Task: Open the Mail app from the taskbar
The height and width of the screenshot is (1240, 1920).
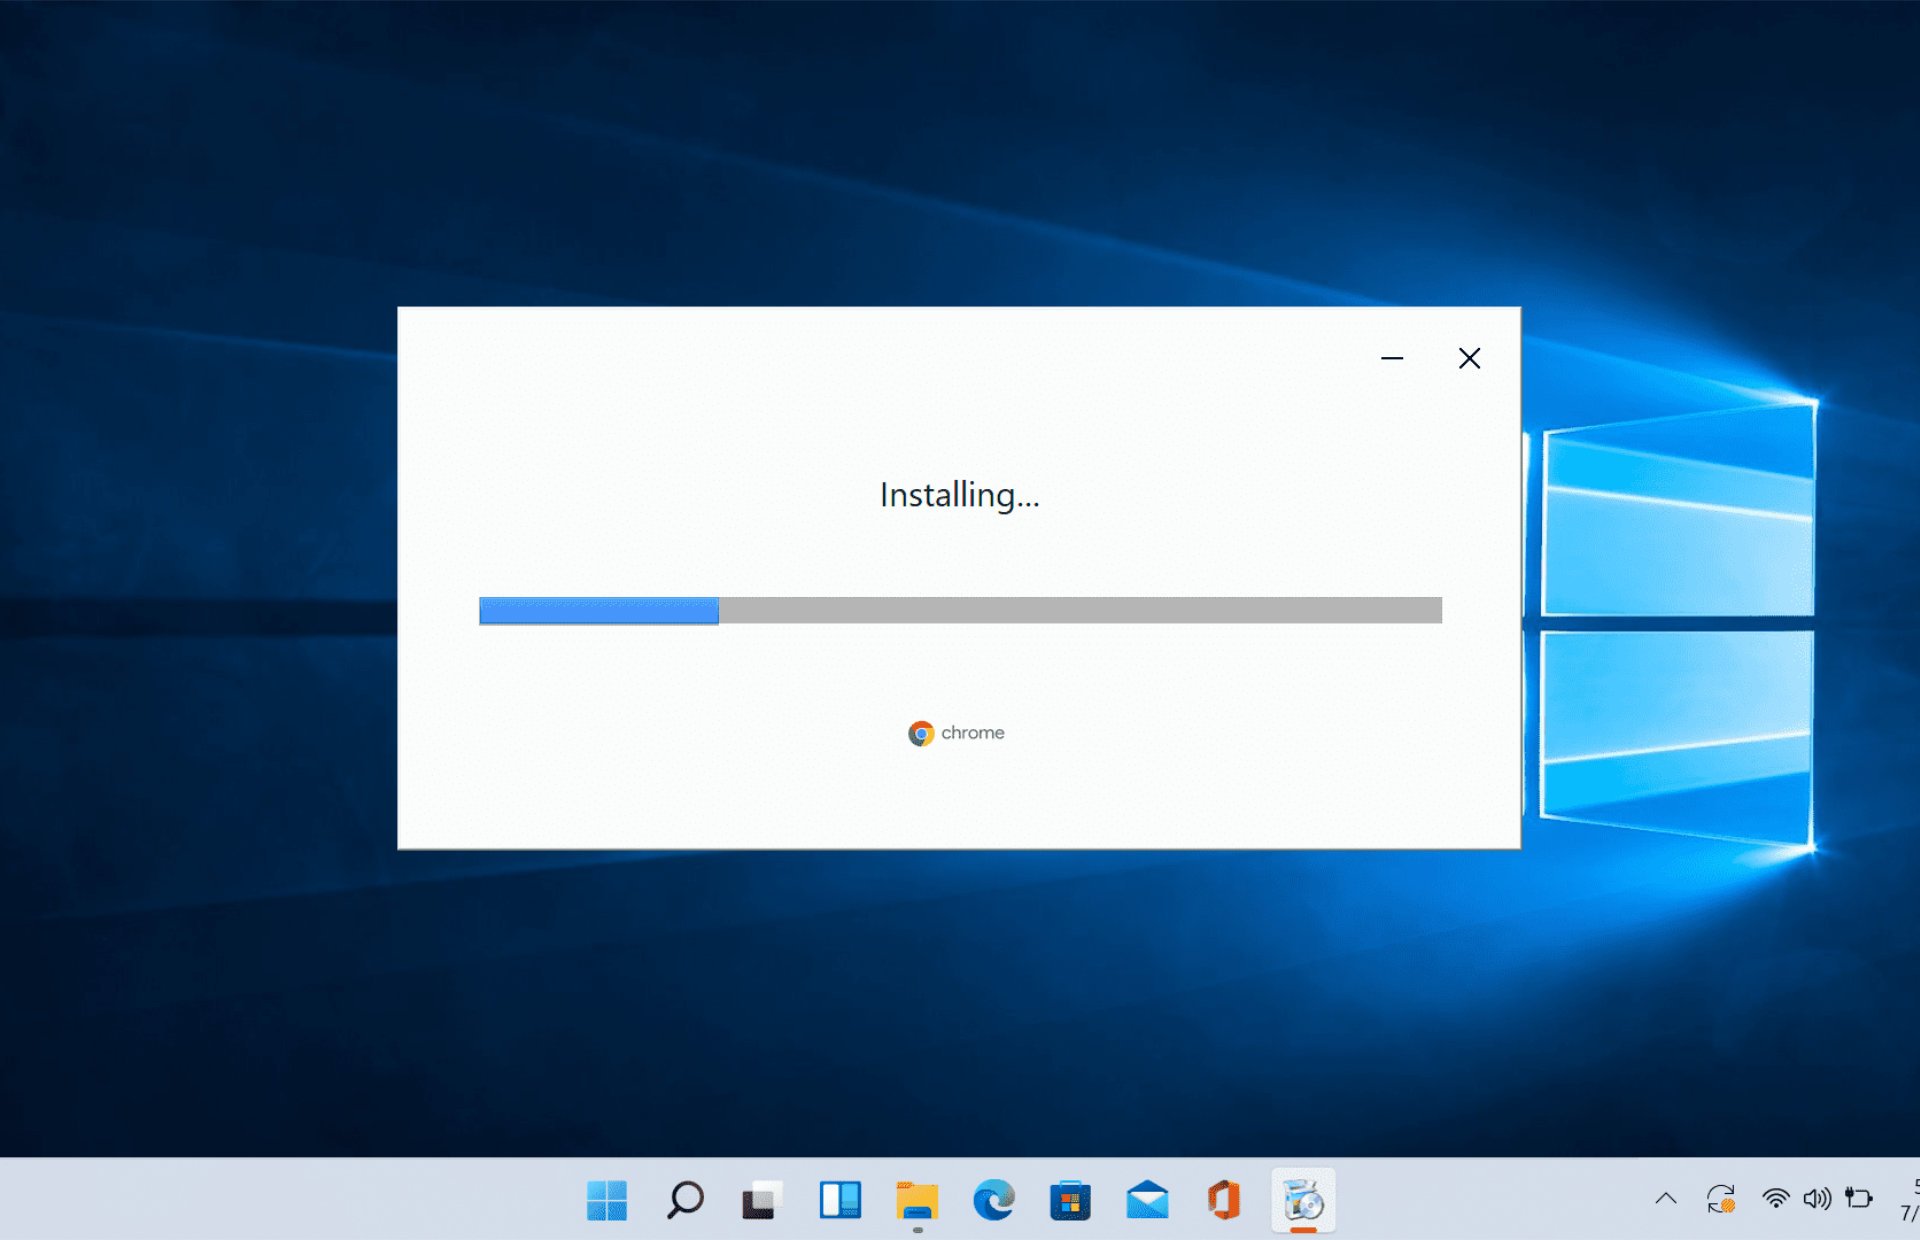Action: (1147, 1200)
